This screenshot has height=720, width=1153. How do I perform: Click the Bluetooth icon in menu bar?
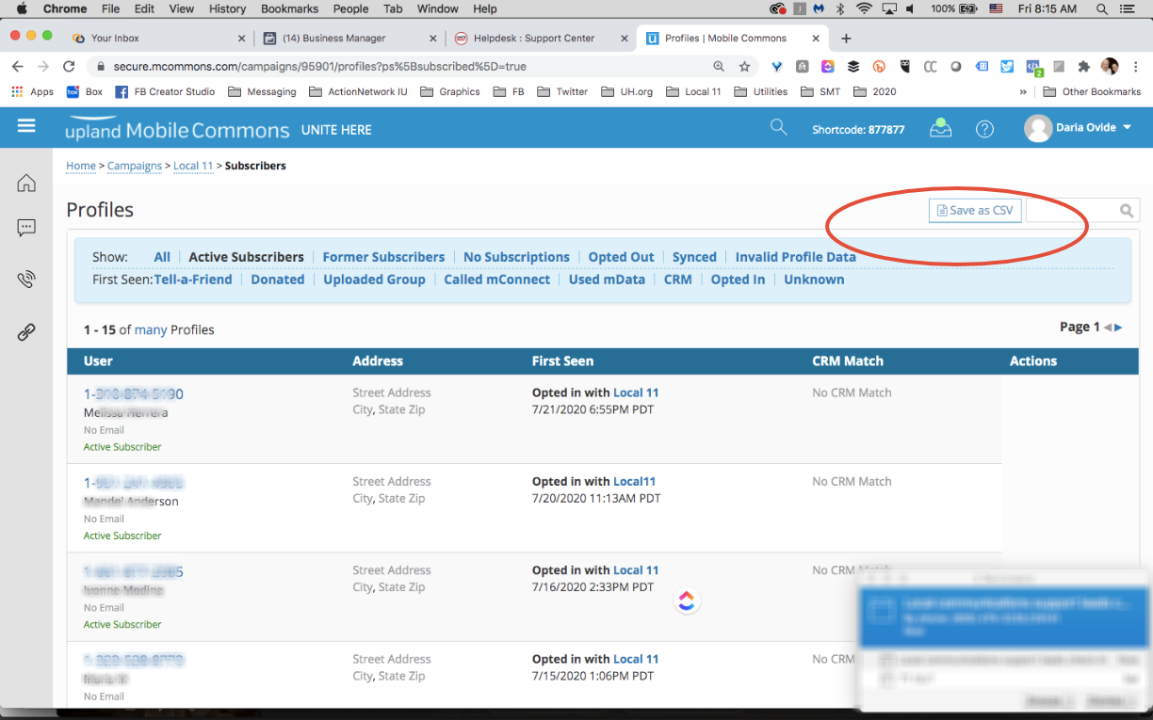coord(840,9)
